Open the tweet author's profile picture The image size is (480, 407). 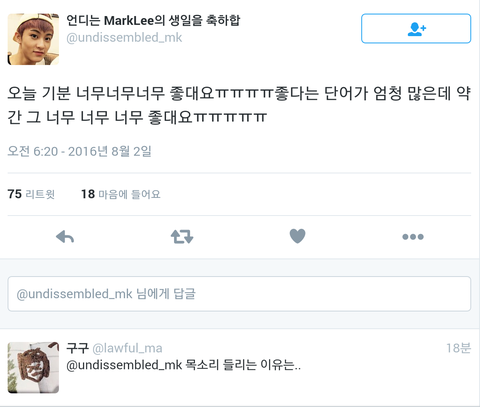click(33, 39)
